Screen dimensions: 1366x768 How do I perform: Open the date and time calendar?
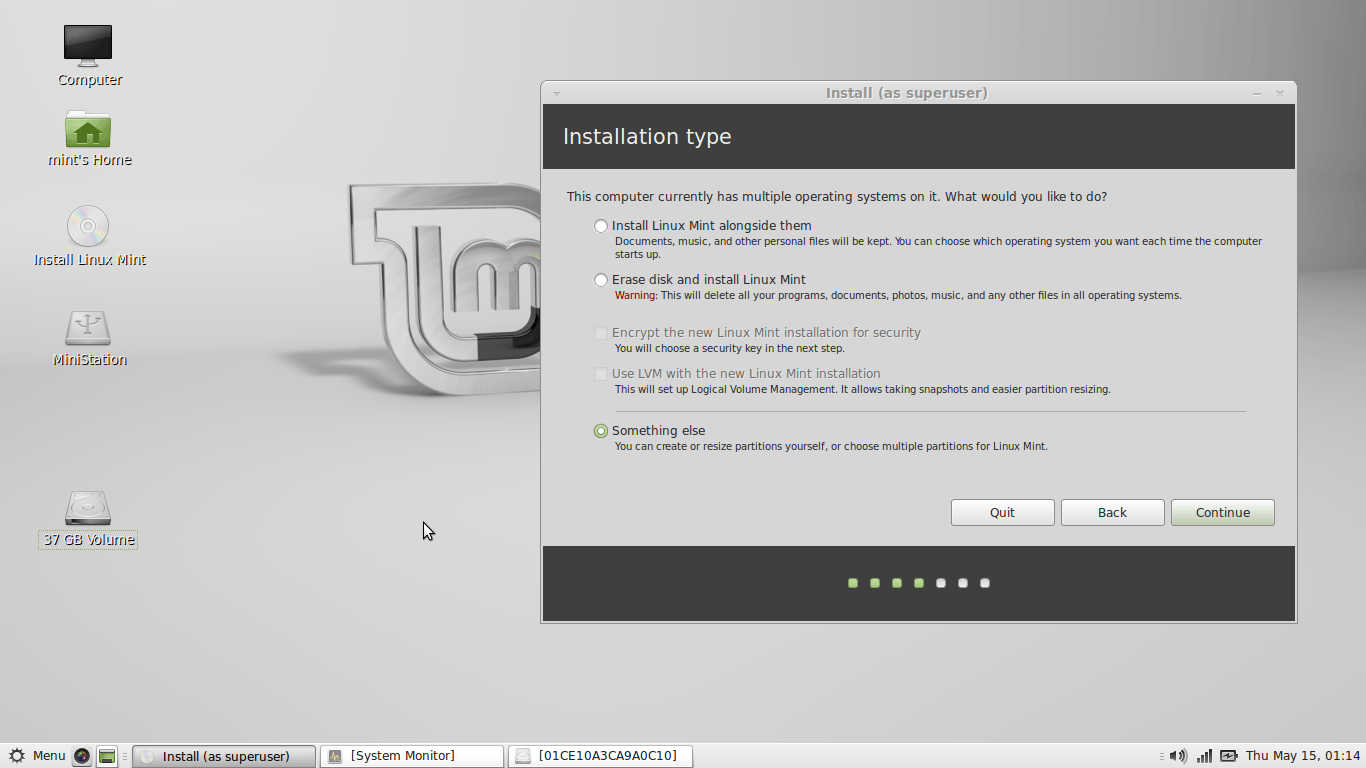coord(1303,756)
